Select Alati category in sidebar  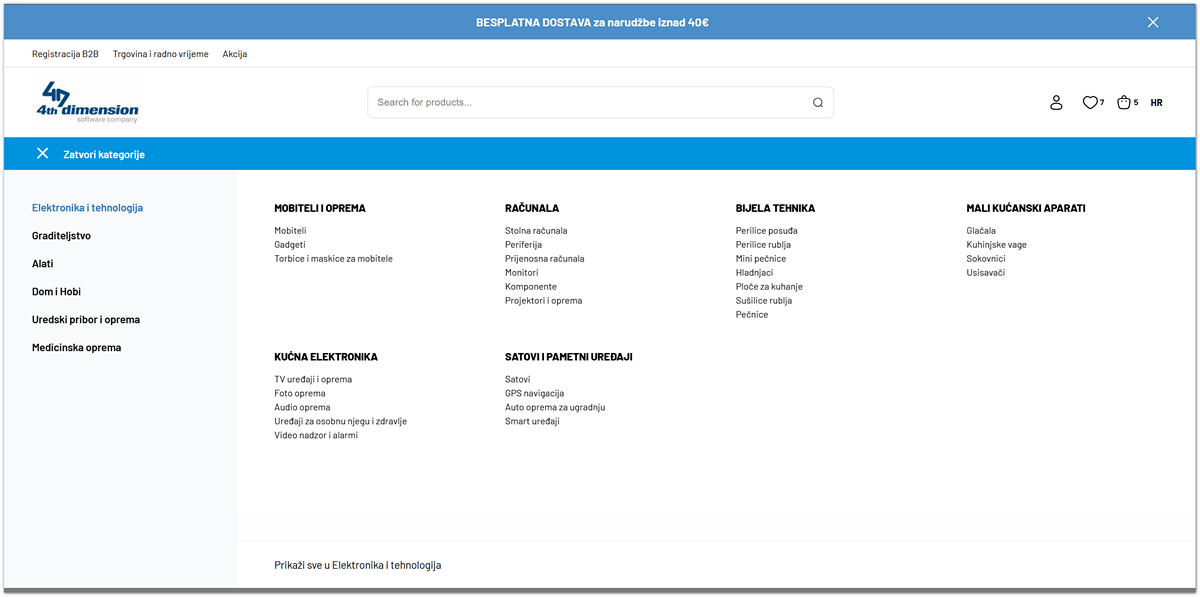(x=43, y=264)
